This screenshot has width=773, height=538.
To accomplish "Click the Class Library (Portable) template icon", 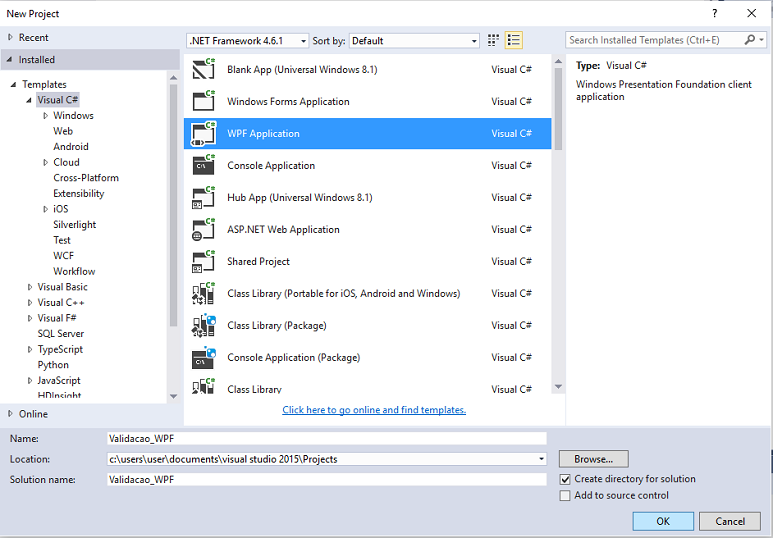I will (x=204, y=294).
